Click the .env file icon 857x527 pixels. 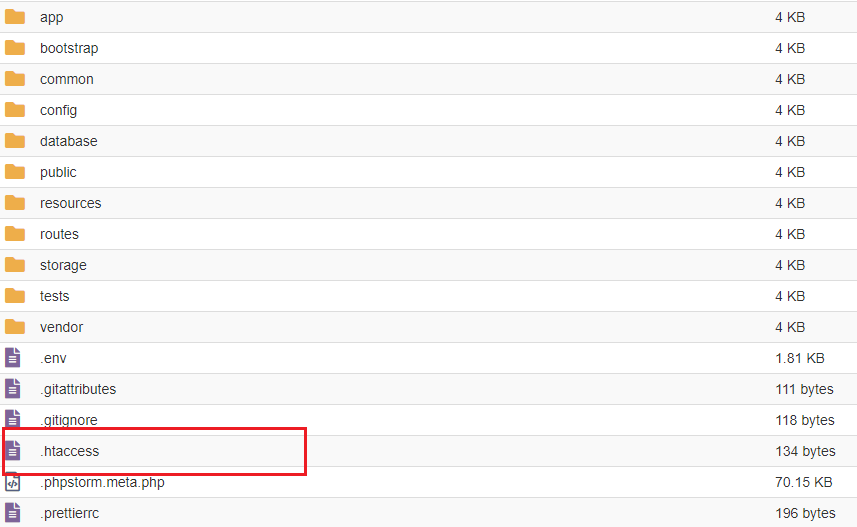coord(13,358)
